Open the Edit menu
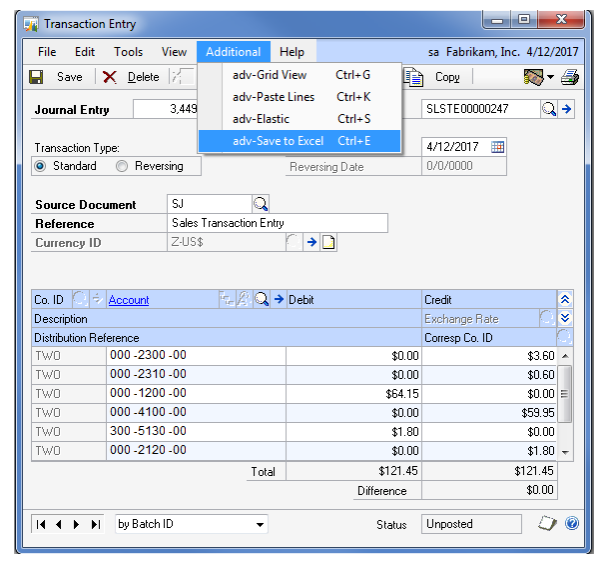The height and width of the screenshot is (566, 606). click(85, 52)
